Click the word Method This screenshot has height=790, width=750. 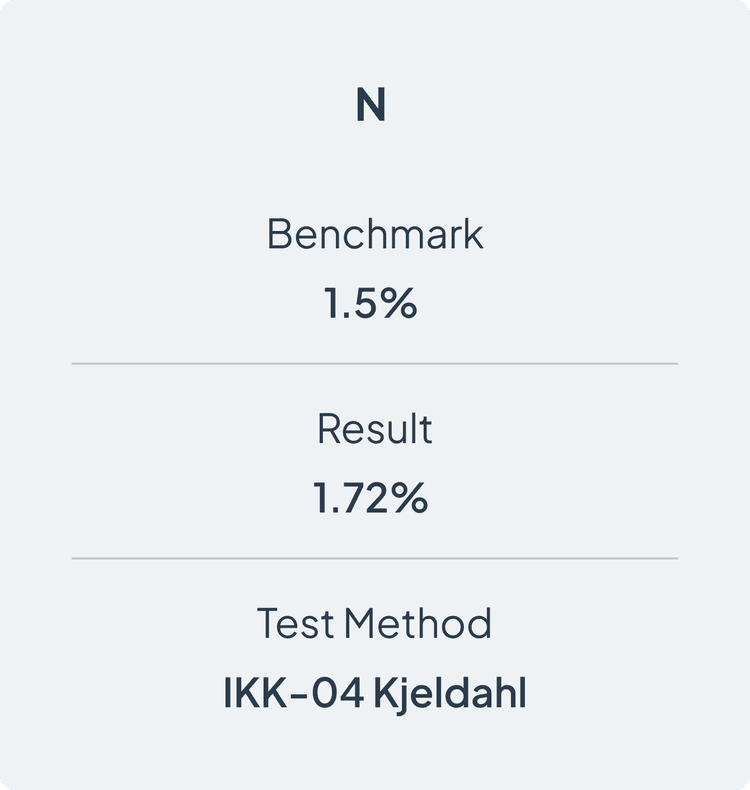[418, 624]
